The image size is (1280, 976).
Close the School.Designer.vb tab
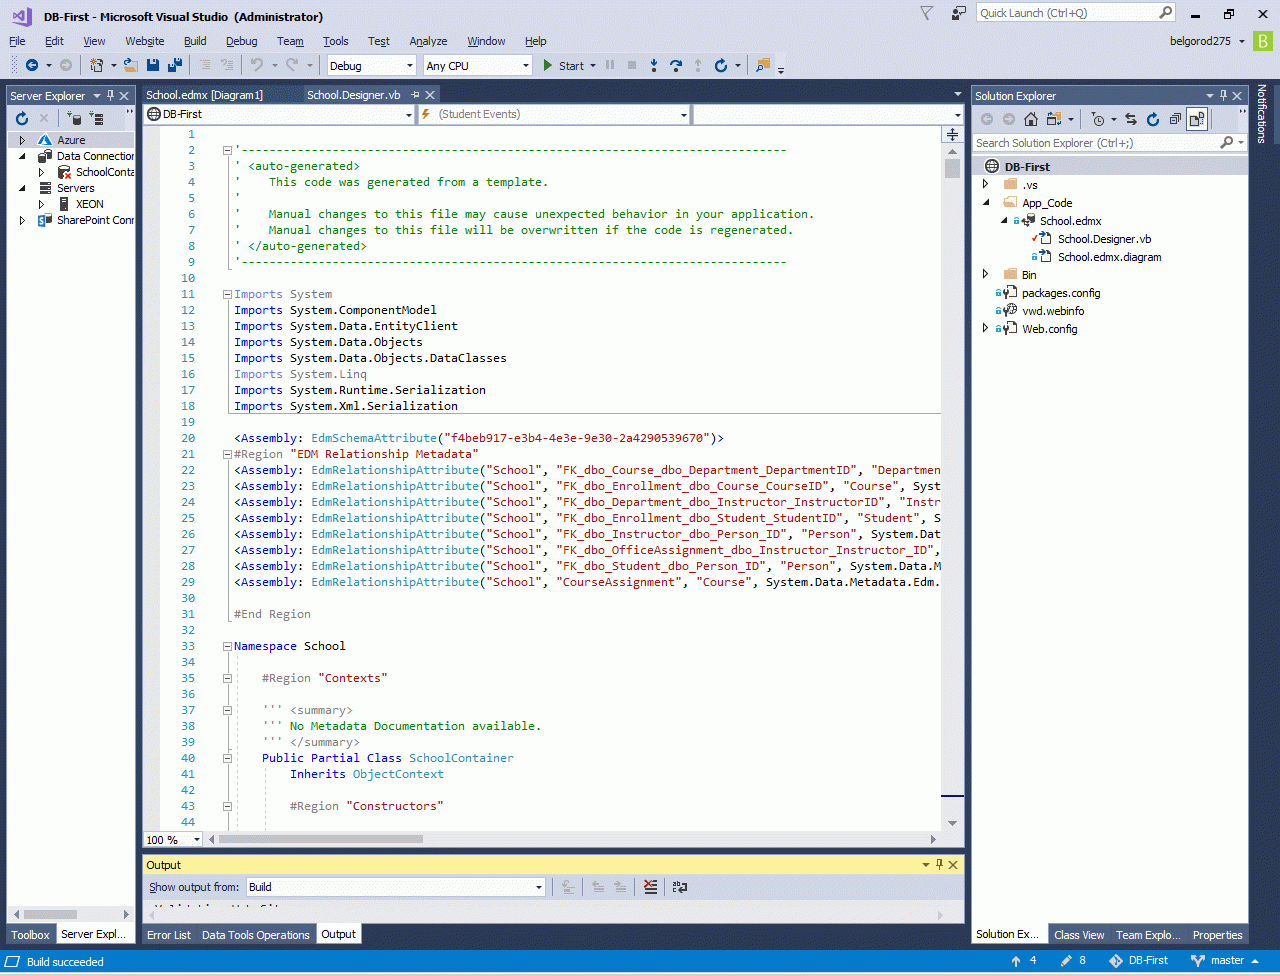430,95
